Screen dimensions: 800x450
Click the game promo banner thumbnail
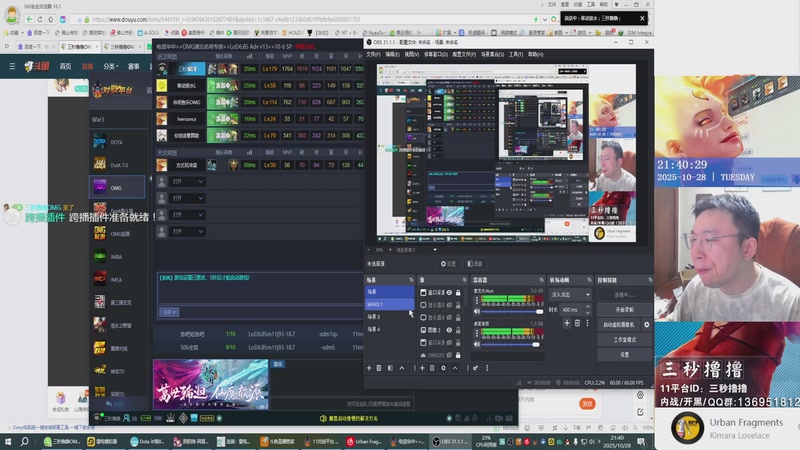[x=211, y=385]
